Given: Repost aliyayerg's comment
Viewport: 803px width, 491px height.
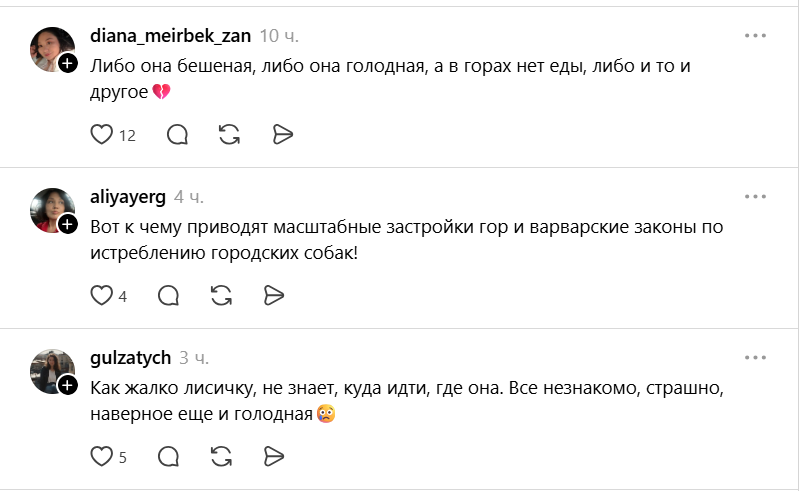Looking at the screenshot, I should tap(221, 296).
